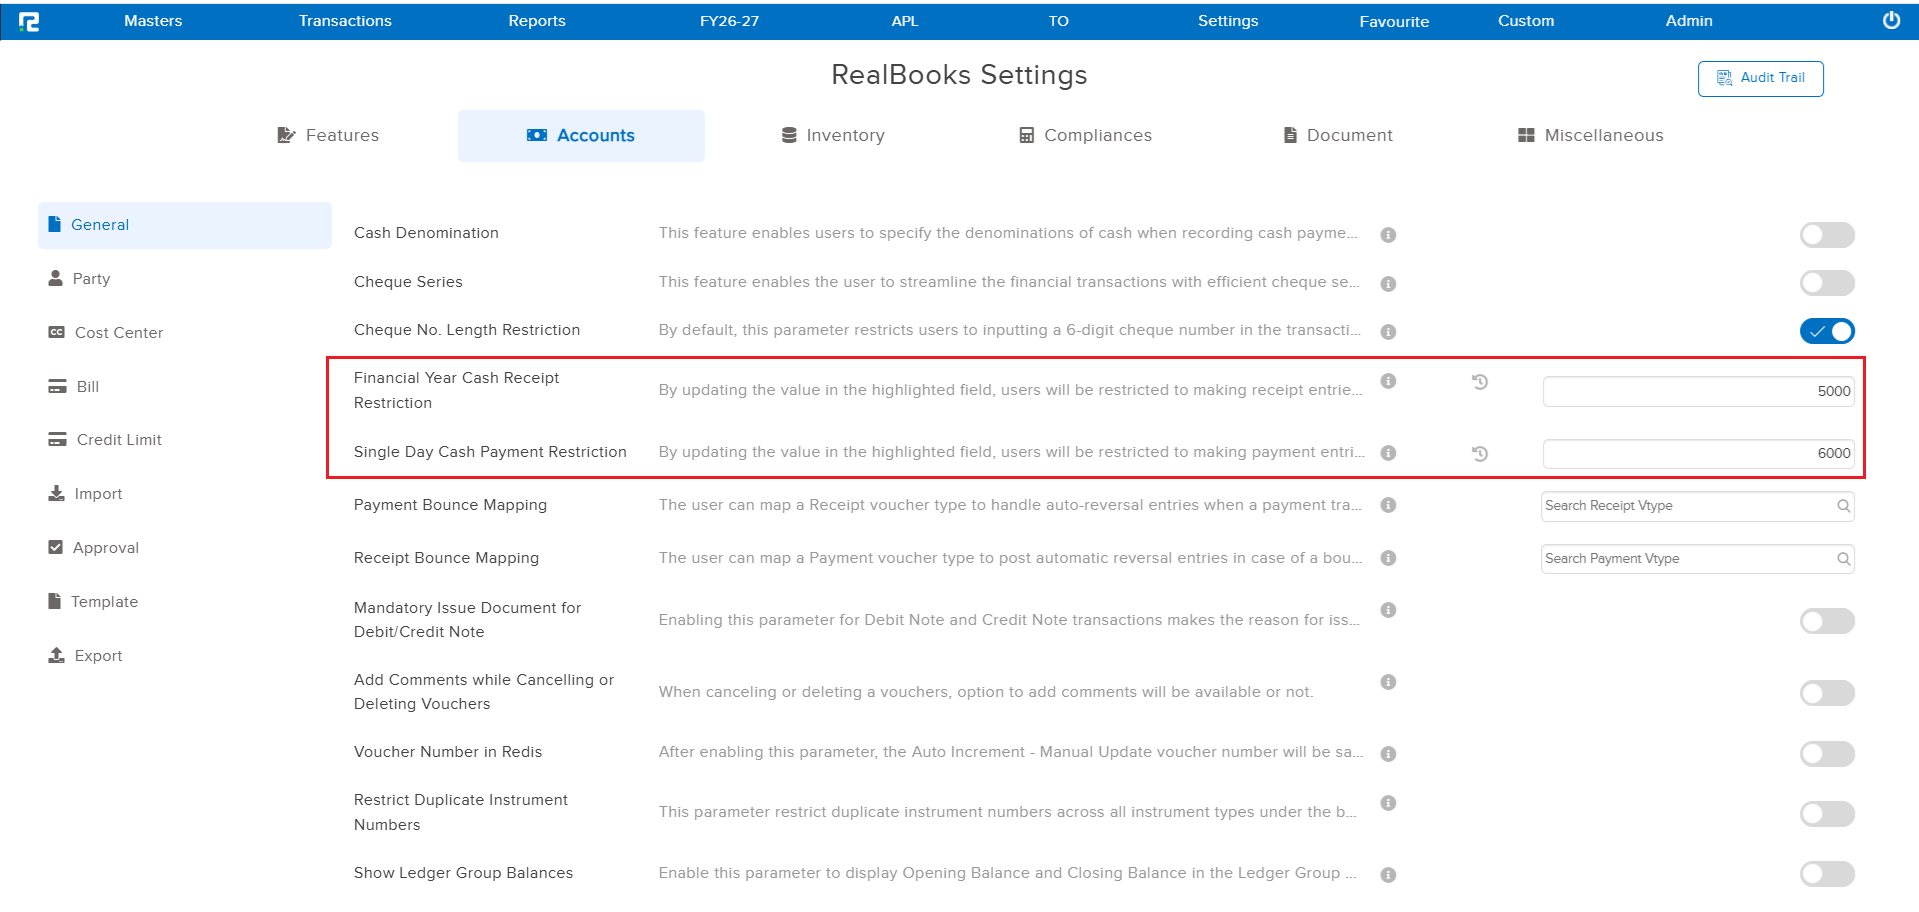Enable the Cash Denomination toggle
The height and width of the screenshot is (912, 1919).
(x=1827, y=235)
